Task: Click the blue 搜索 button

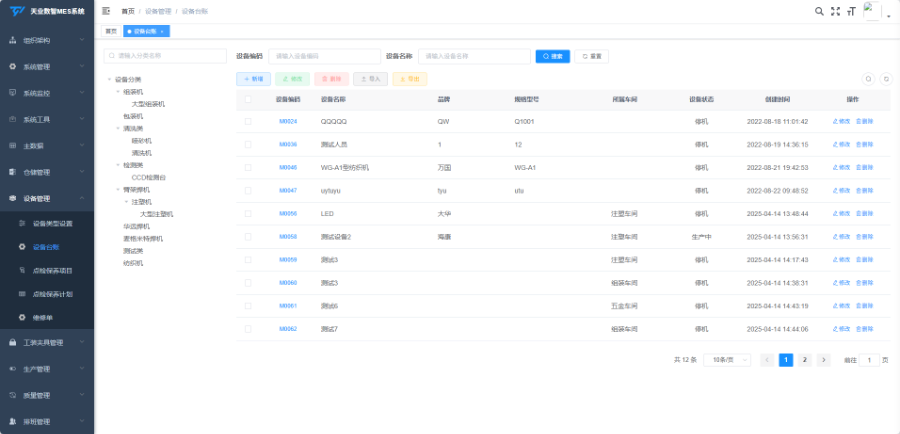Action: (x=553, y=56)
